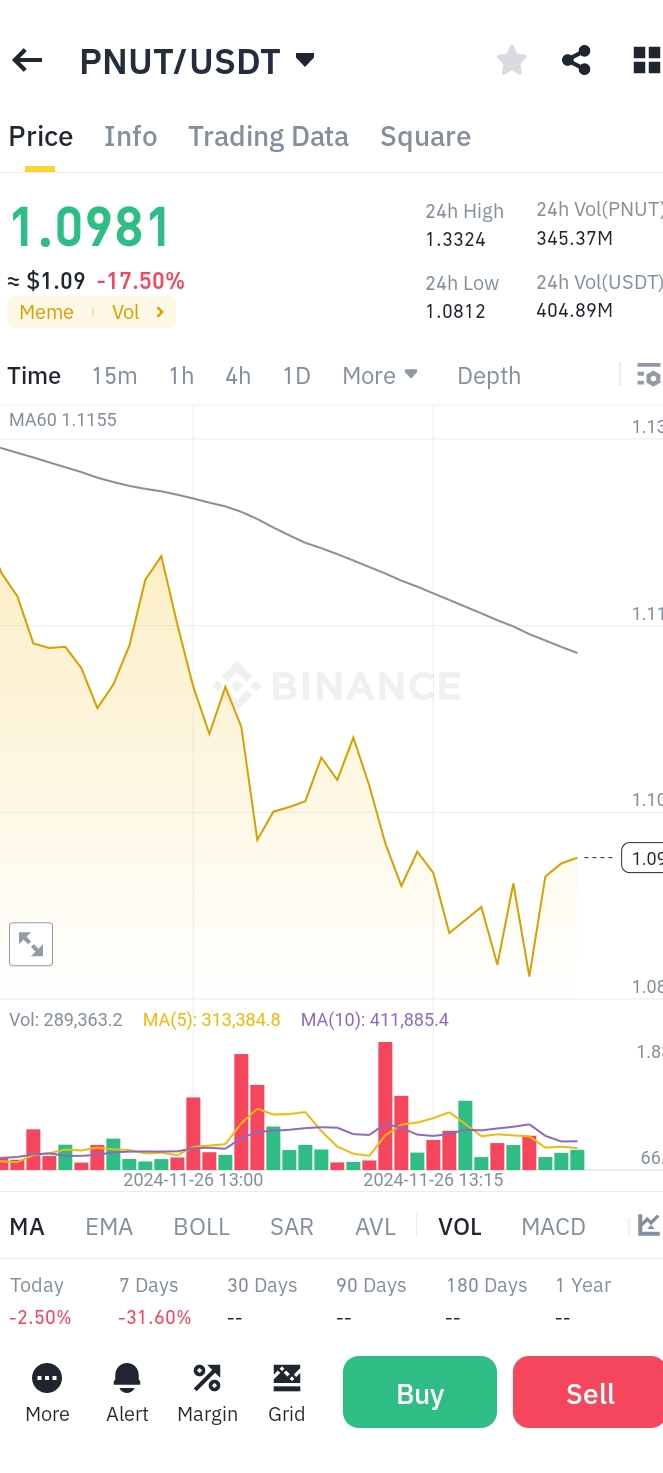Open the grid layout icon at top right
The width and height of the screenshot is (663, 1473).
[x=647, y=61]
